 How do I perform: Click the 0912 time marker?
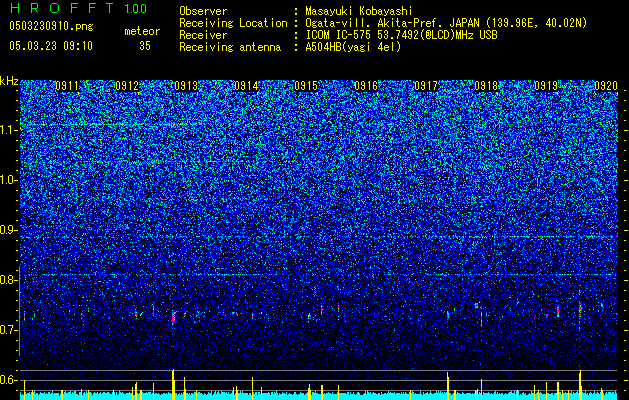pos(127,86)
